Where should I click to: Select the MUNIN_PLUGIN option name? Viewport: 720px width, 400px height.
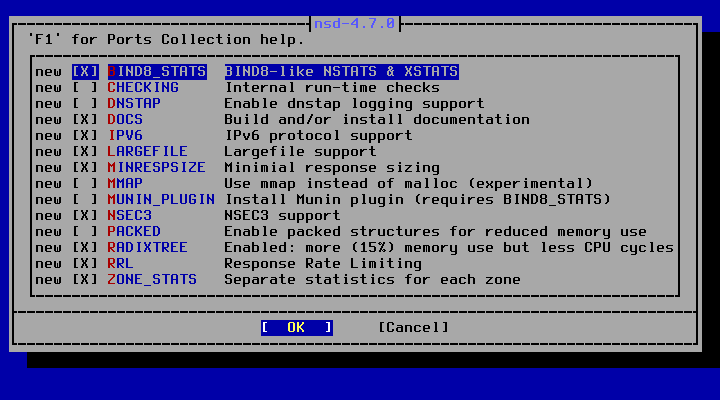[161, 200]
